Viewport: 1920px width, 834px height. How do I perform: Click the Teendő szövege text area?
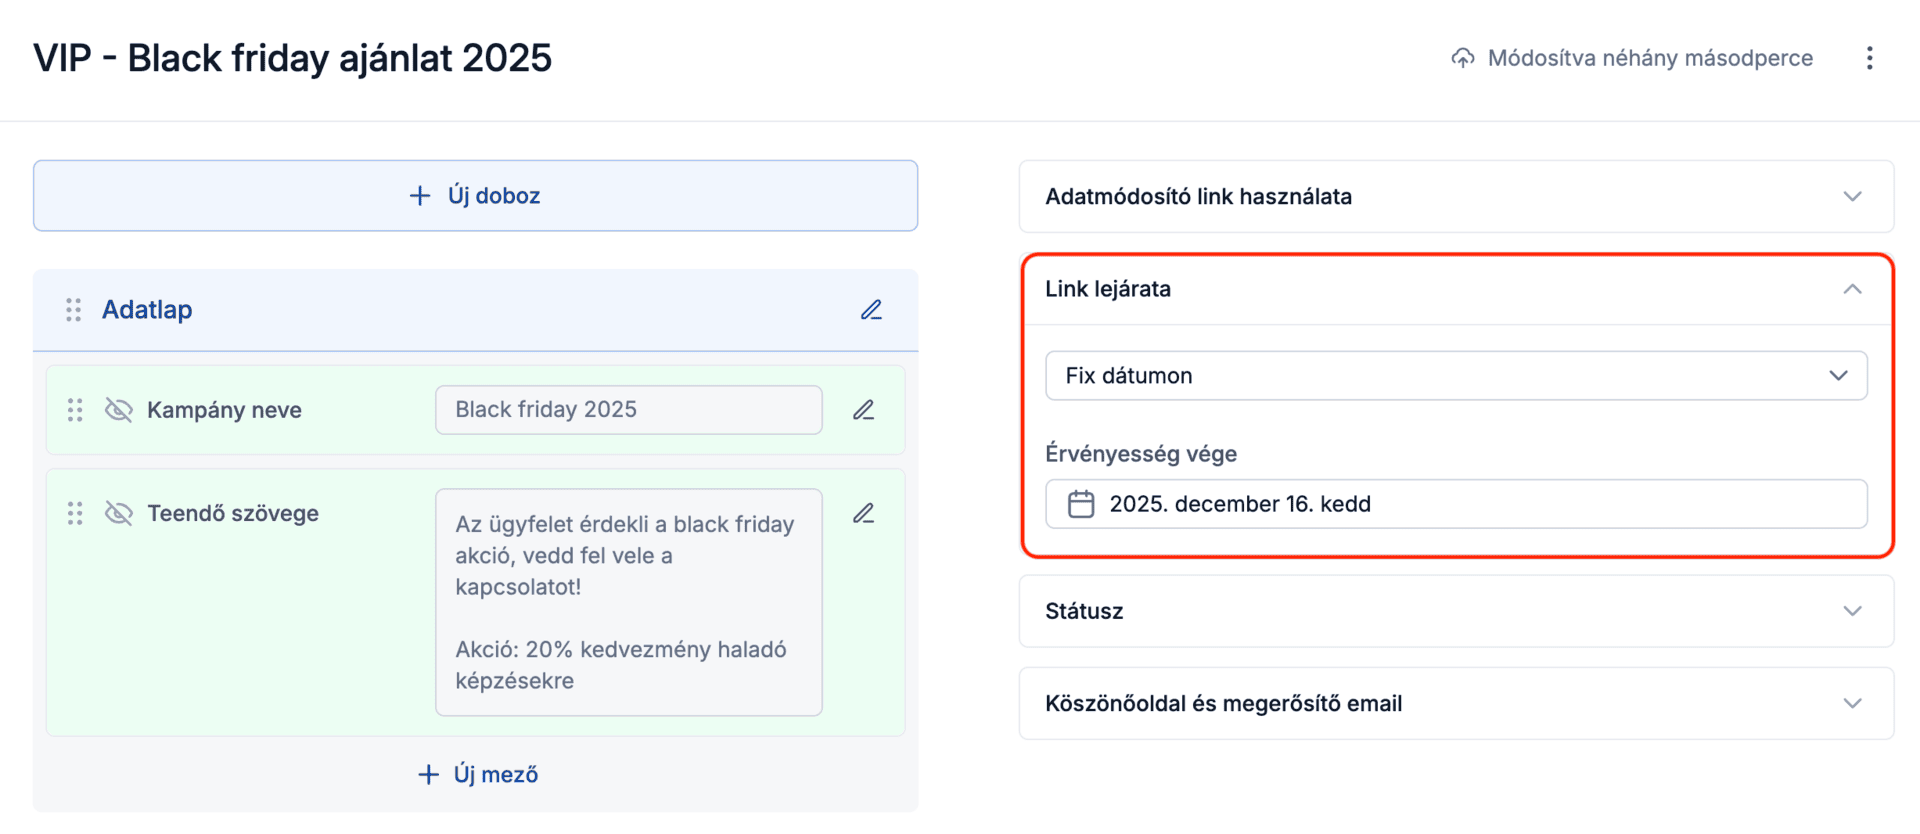pos(628,602)
